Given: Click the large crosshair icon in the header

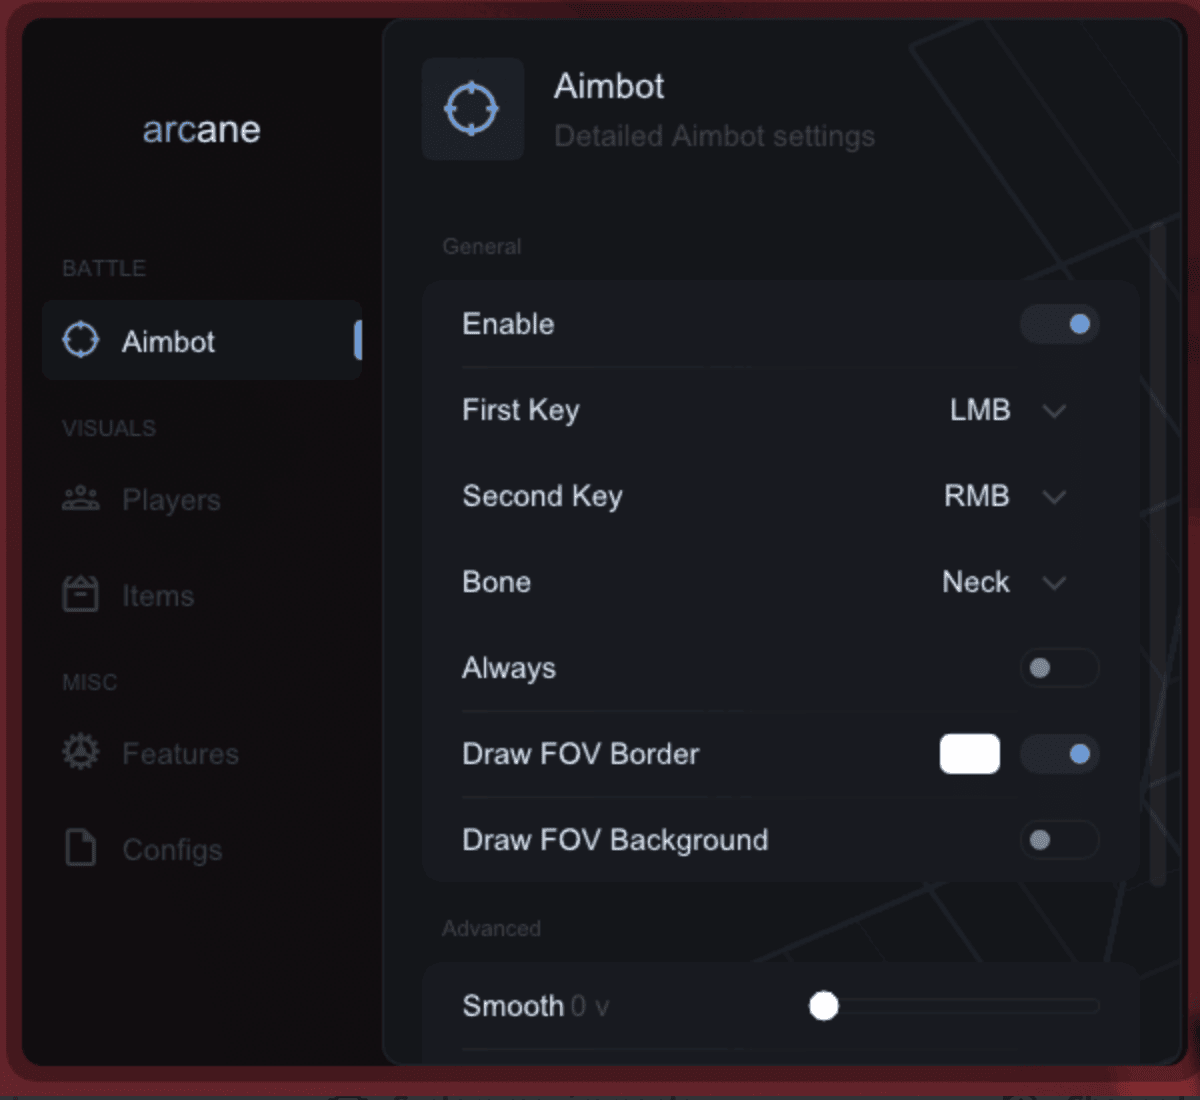Looking at the screenshot, I should pyautogui.click(x=472, y=109).
